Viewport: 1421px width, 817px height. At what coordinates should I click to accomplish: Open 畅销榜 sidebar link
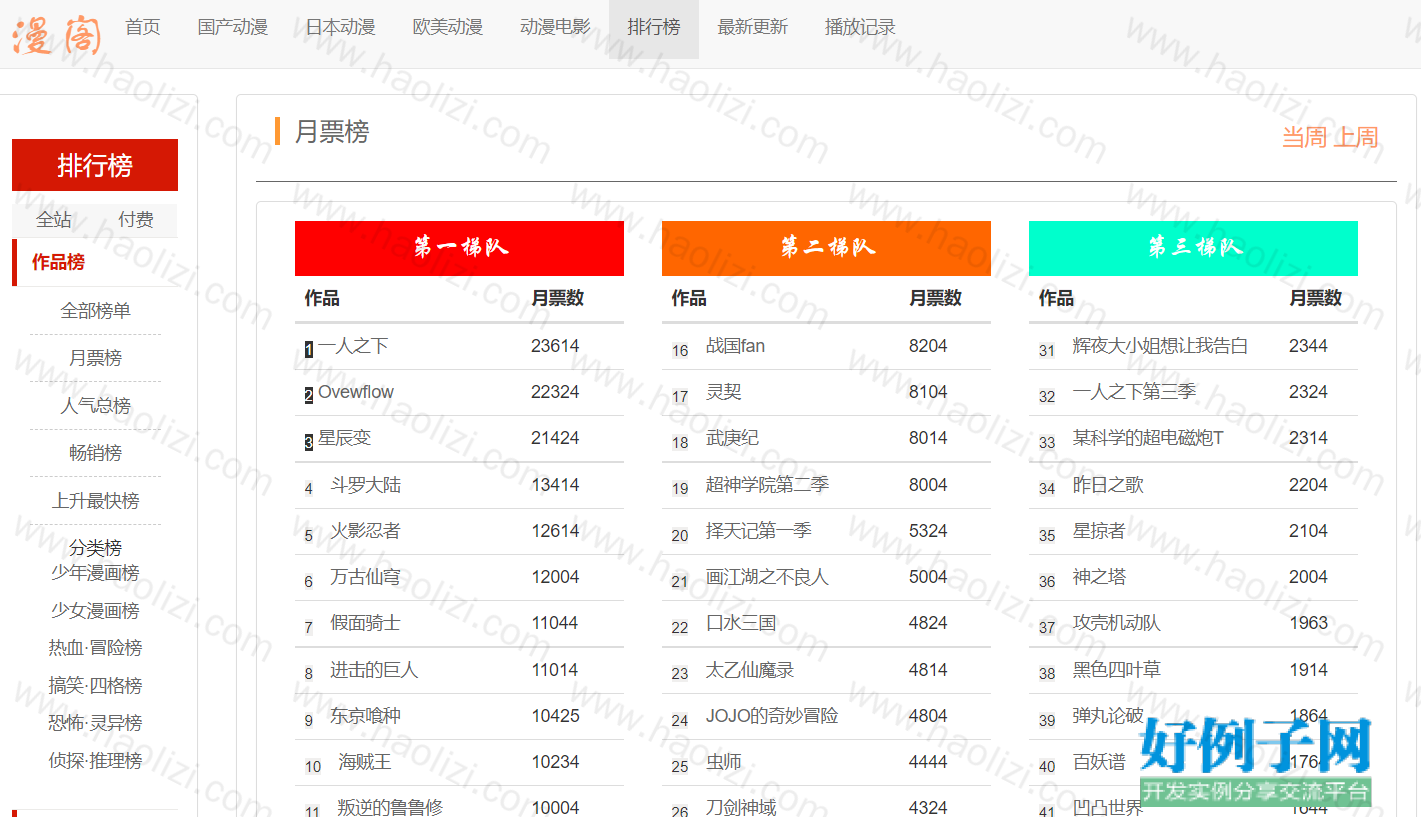coord(95,453)
